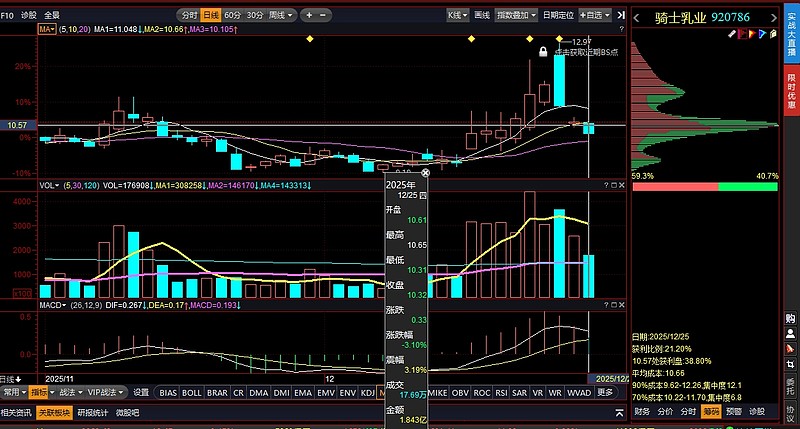
Task: Close the floating price data popup
Action: (425, 172)
